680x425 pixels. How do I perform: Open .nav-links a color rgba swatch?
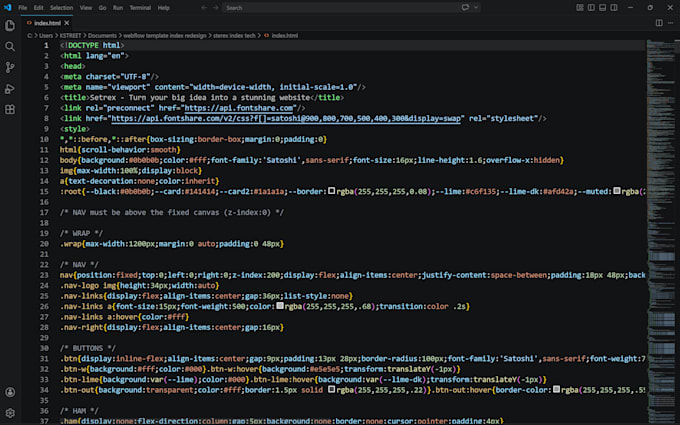point(280,305)
